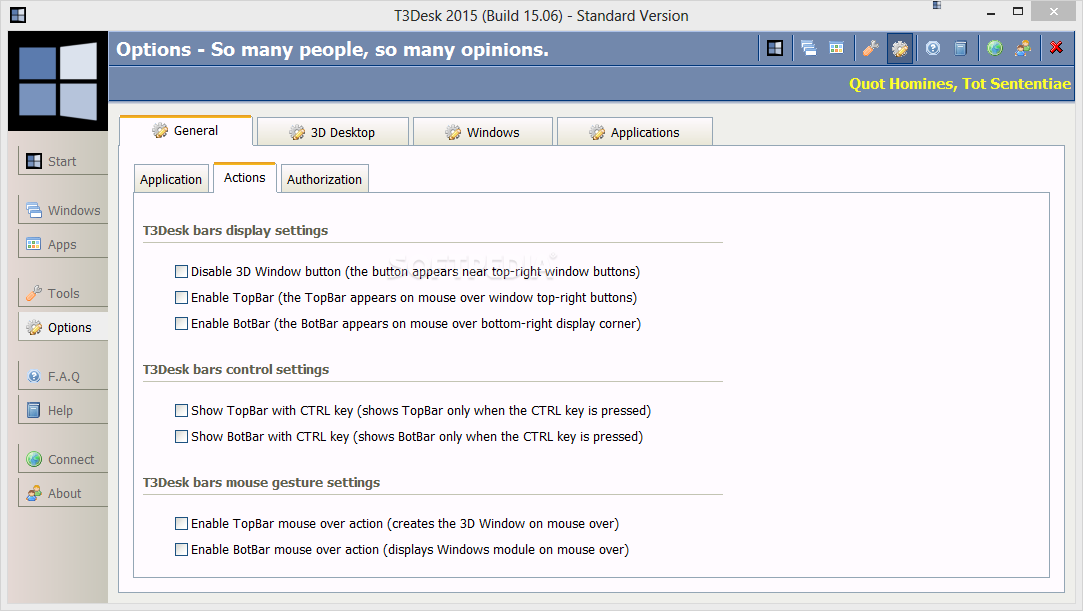Open Windows in the left sidebar

click(x=63, y=210)
